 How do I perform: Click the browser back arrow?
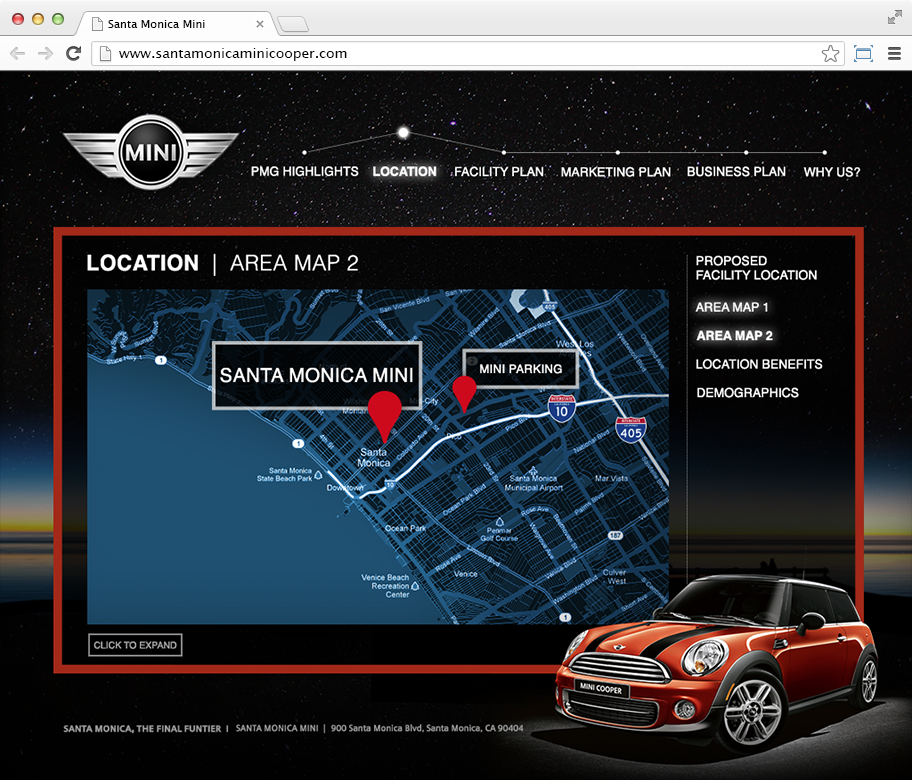pos(17,54)
